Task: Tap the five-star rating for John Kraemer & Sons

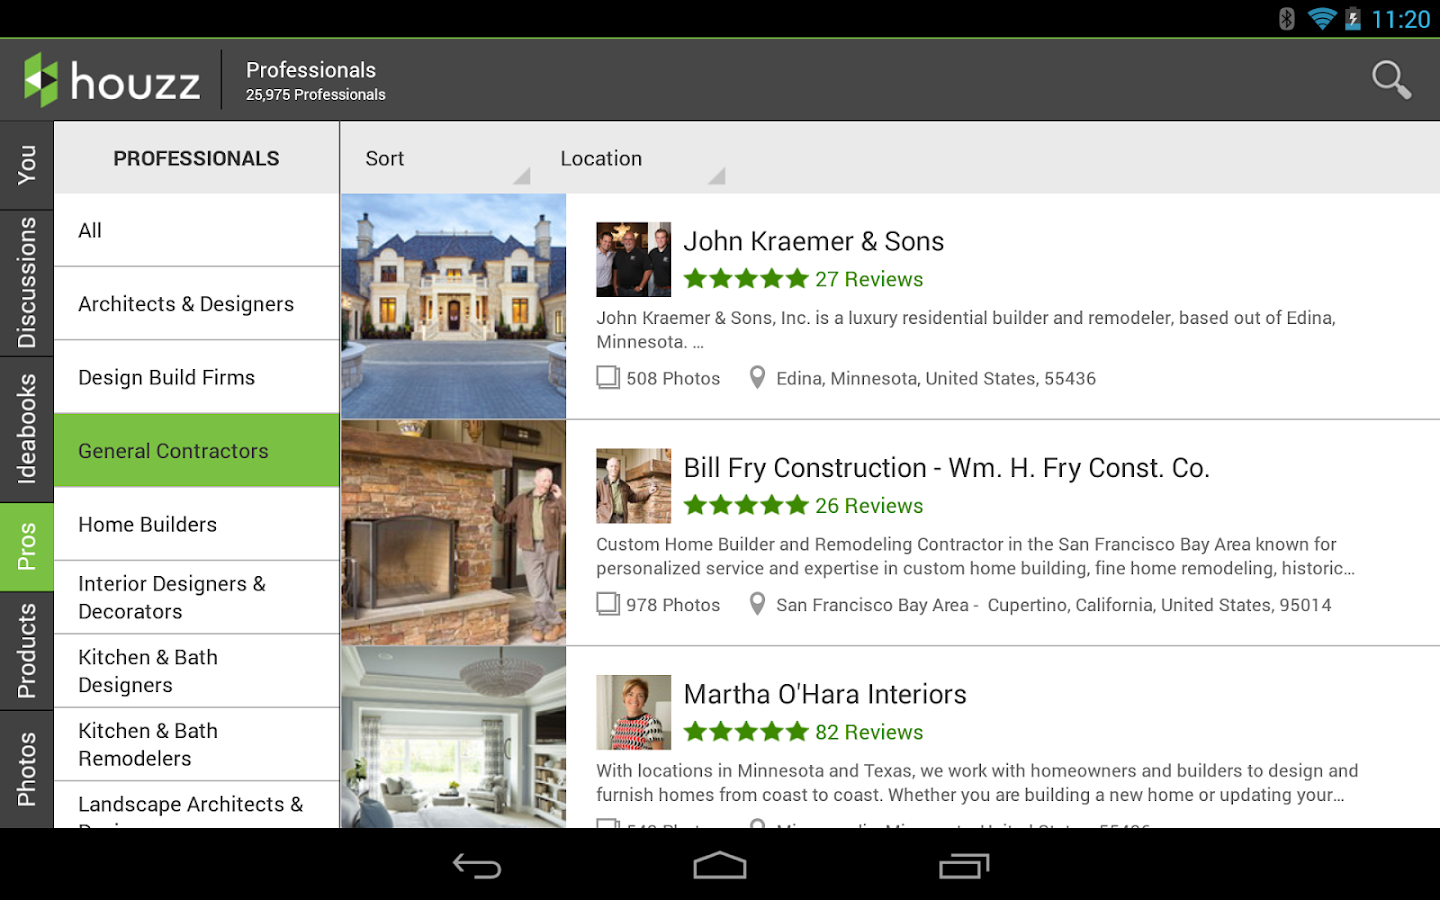Action: point(746,279)
